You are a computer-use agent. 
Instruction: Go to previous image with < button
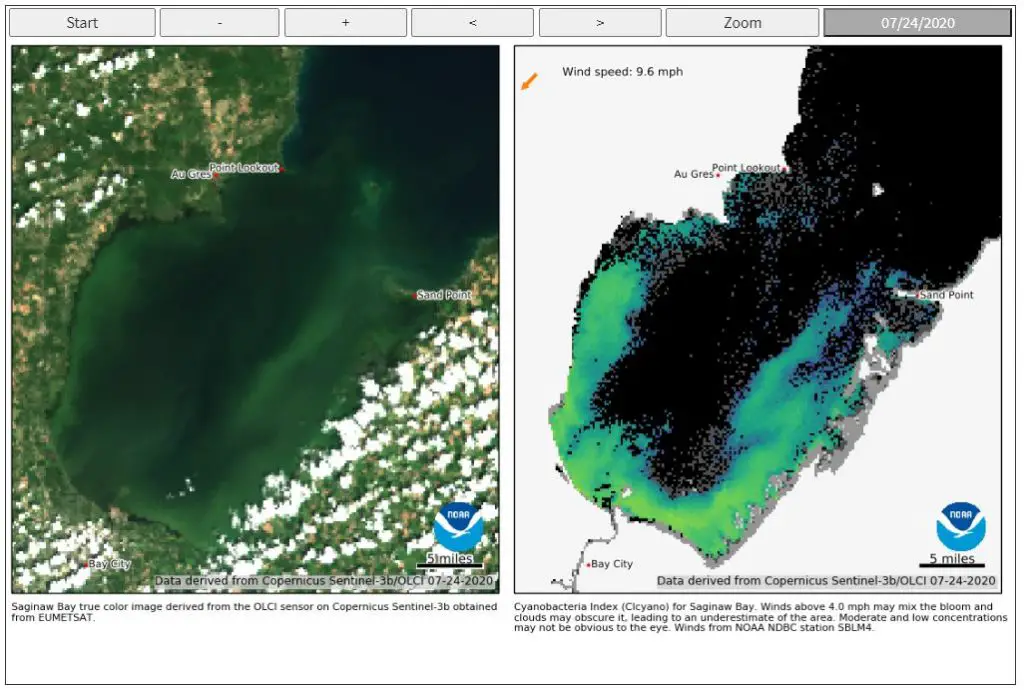[472, 23]
